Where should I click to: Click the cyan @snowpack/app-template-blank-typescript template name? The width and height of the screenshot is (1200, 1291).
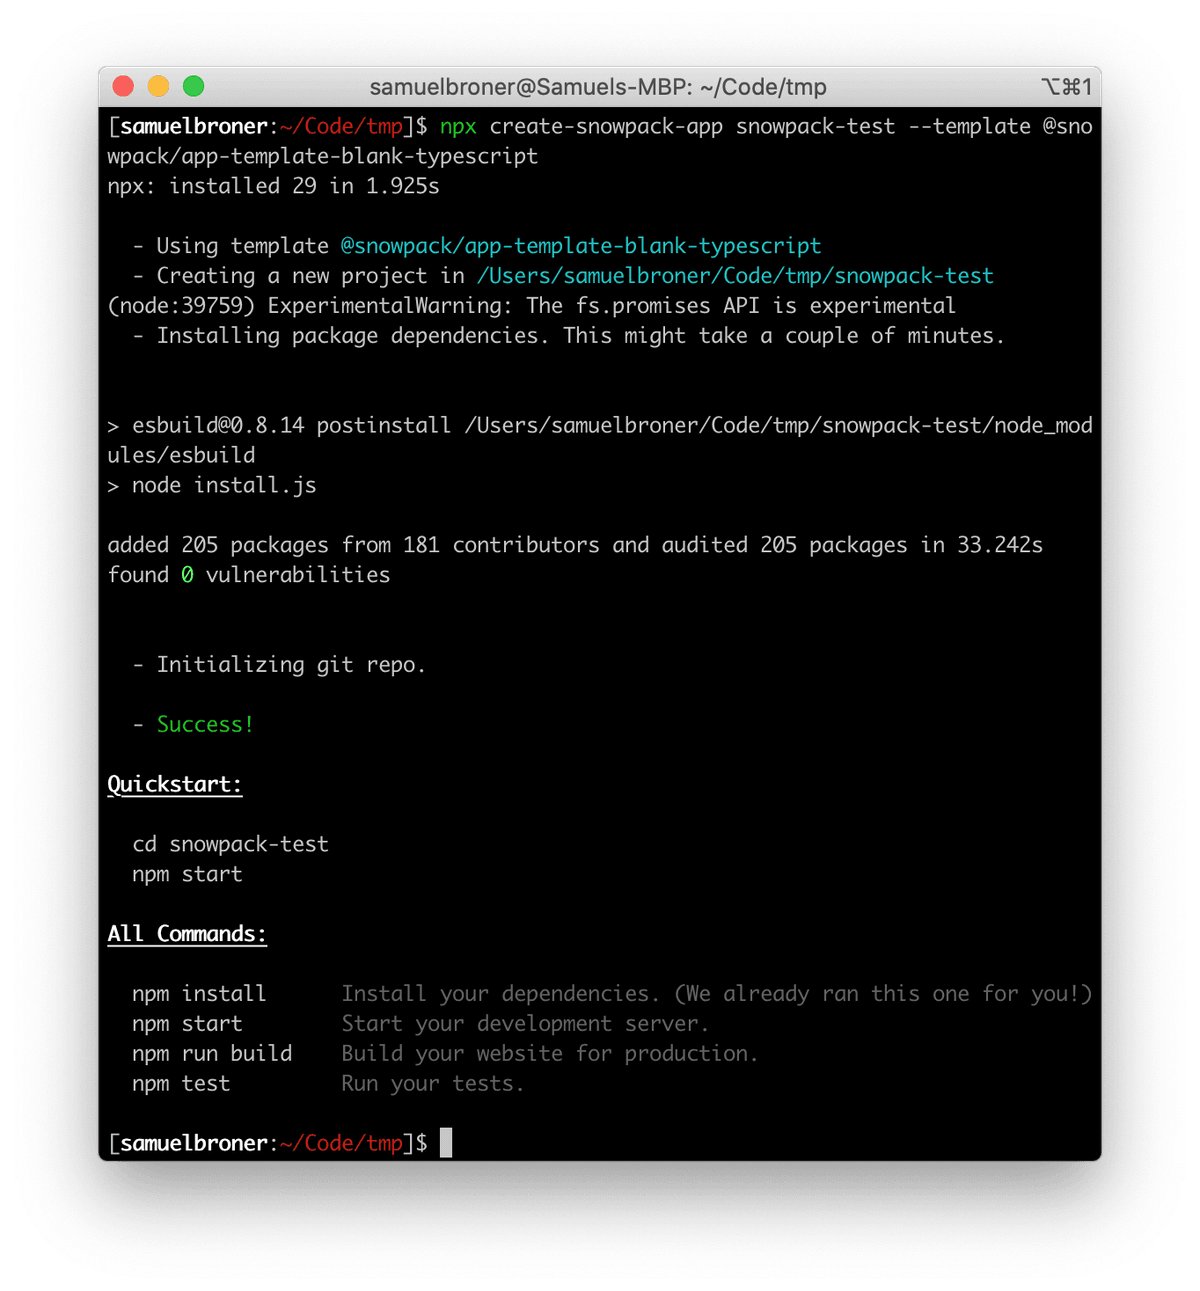[581, 246]
